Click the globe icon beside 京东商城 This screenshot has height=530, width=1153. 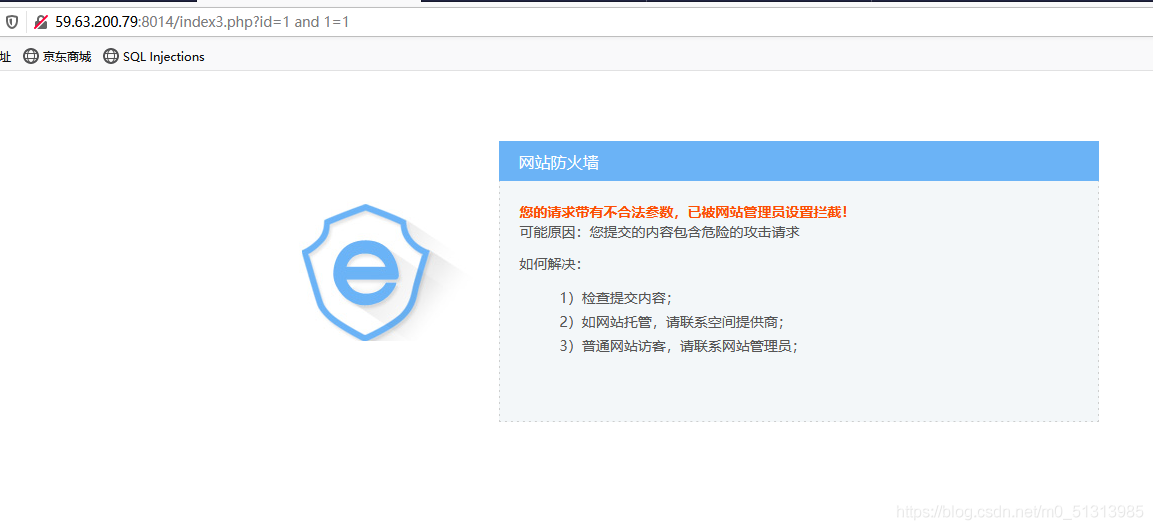(31, 57)
